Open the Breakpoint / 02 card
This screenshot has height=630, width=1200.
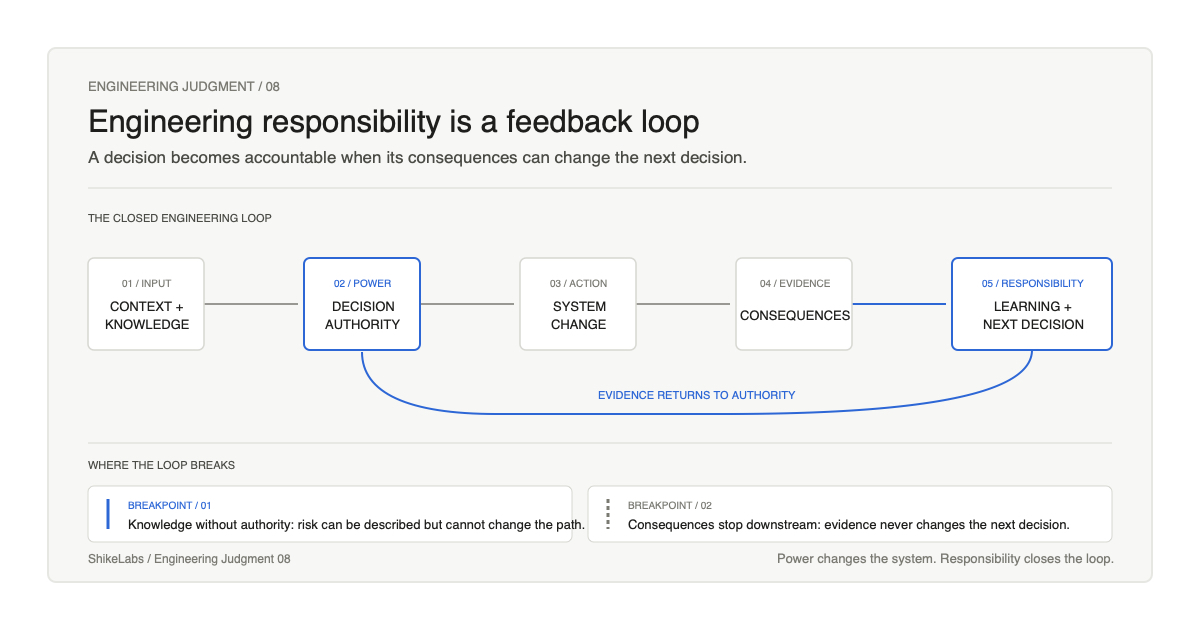point(850,514)
